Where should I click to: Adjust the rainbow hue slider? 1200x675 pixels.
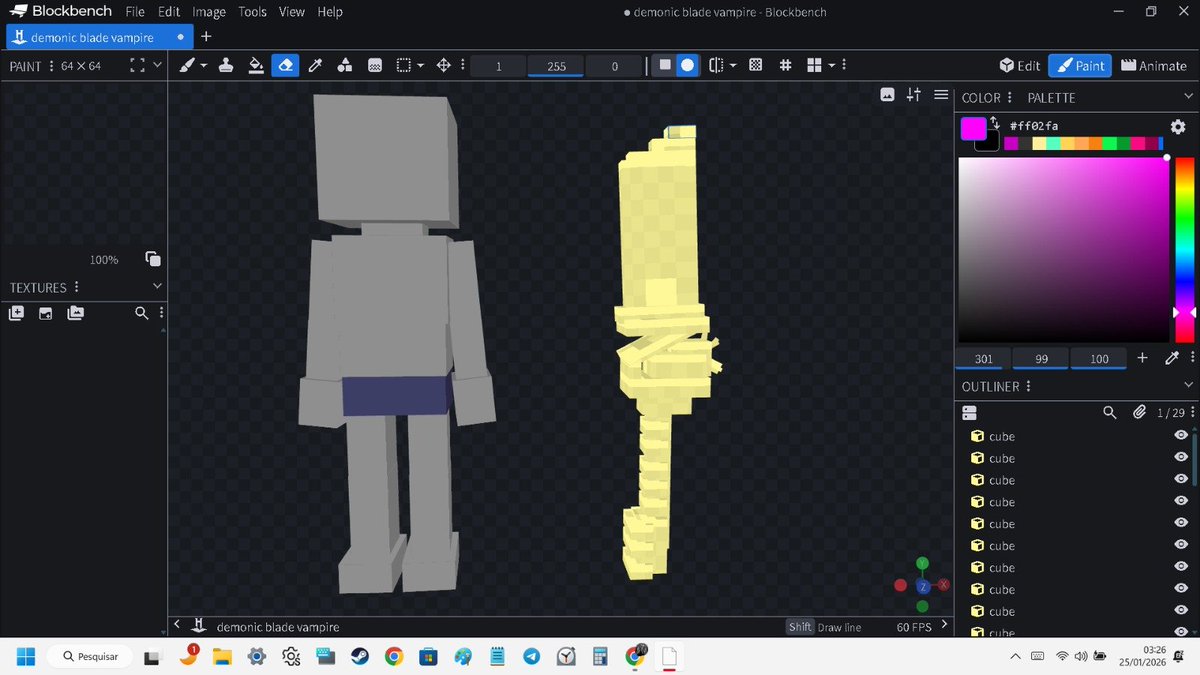click(1184, 250)
